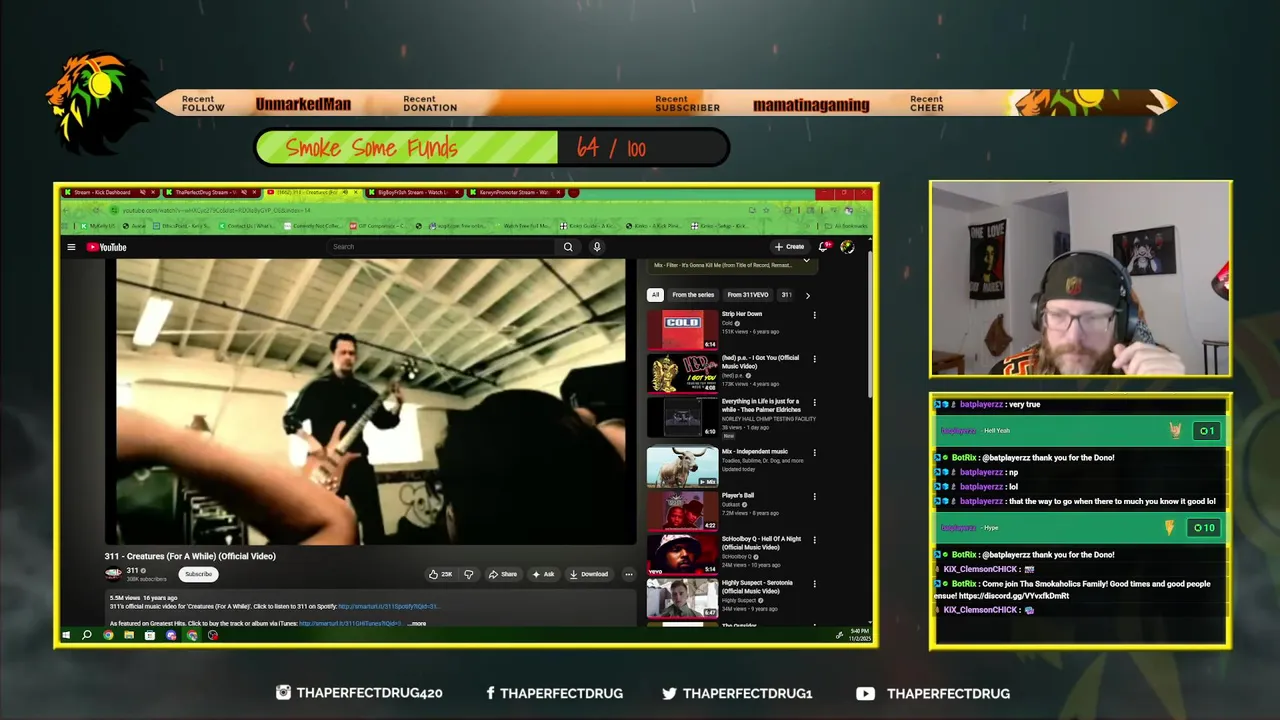Open the 311 channel avatar

[113, 574]
